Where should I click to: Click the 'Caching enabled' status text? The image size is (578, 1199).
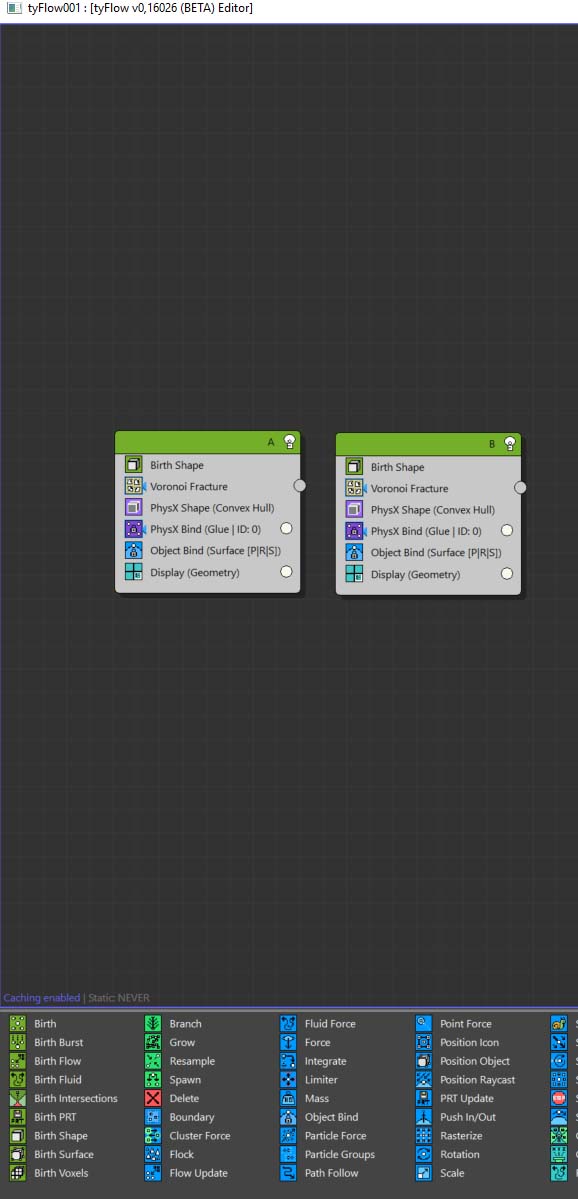point(41,998)
